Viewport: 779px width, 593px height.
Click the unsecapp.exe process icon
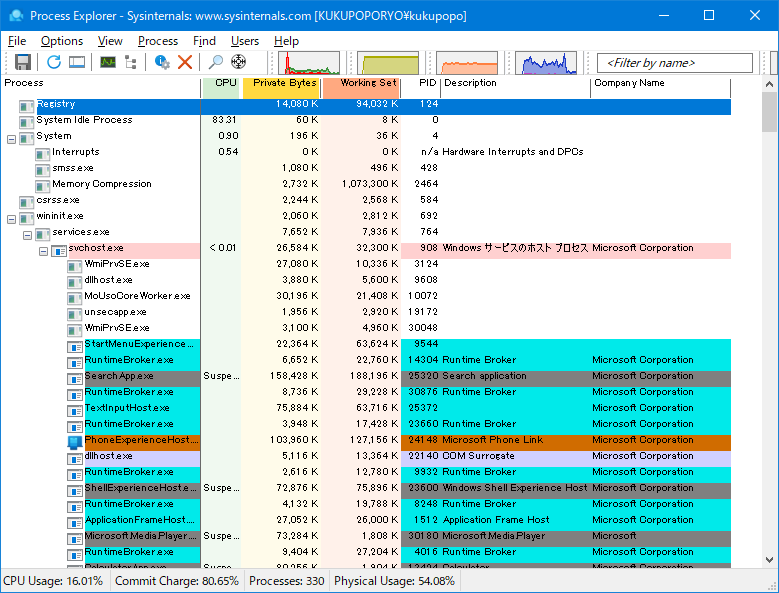tap(75, 314)
